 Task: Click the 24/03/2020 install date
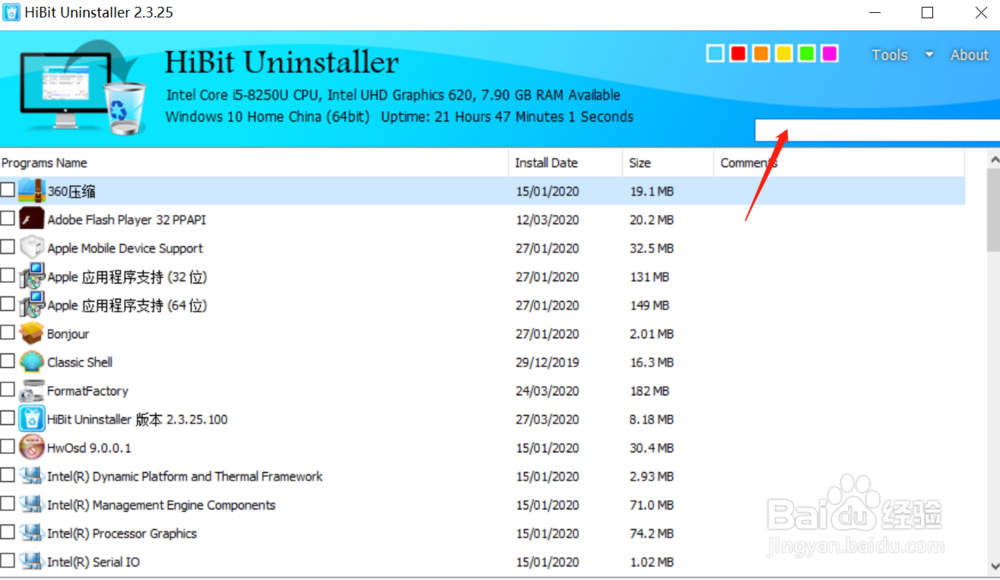(x=547, y=391)
